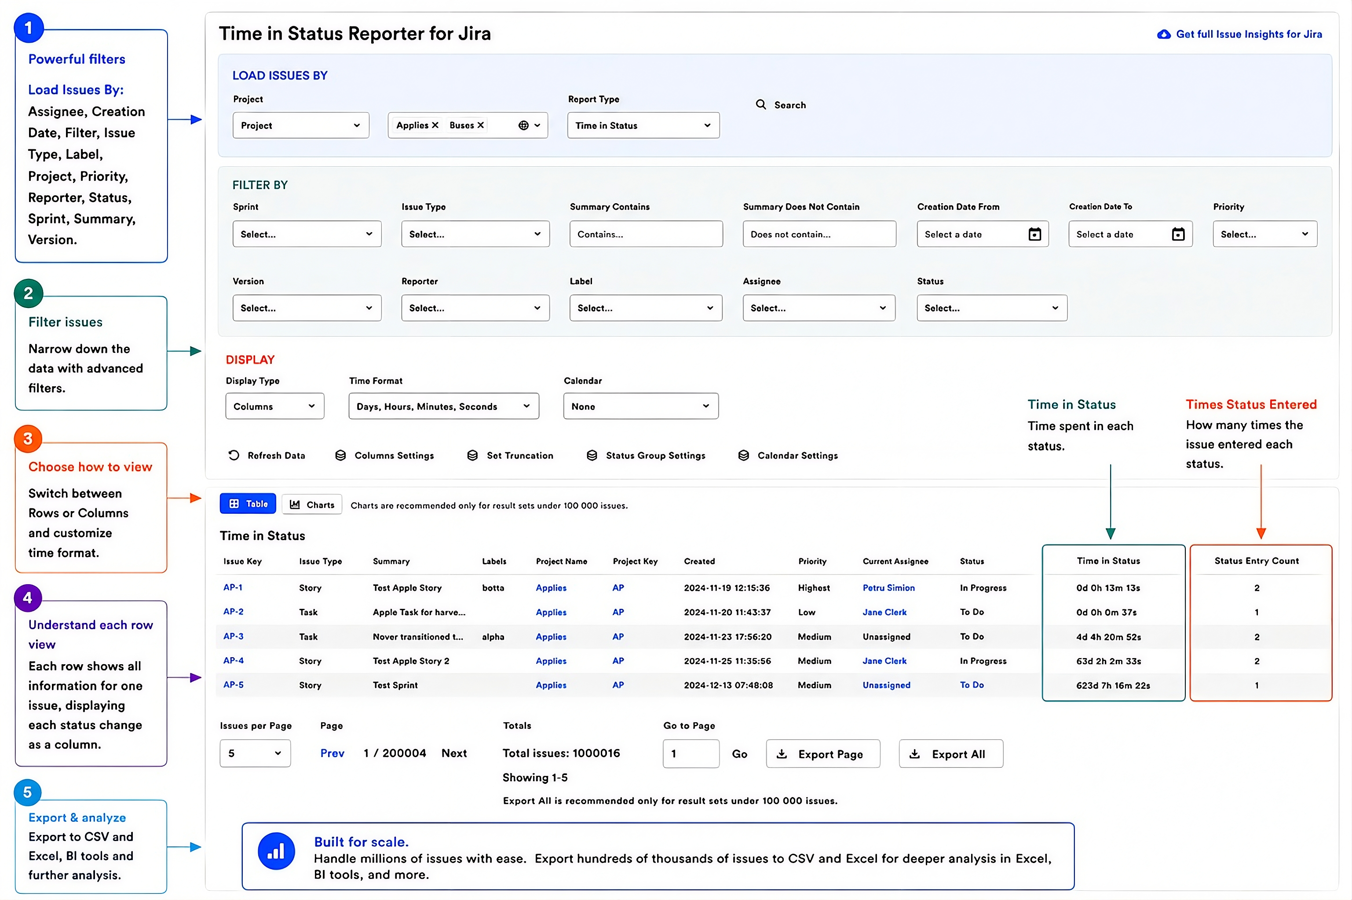The image size is (1352, 900).
Task: Click the Refresh Data icon
Action: (x=234, y=455)
